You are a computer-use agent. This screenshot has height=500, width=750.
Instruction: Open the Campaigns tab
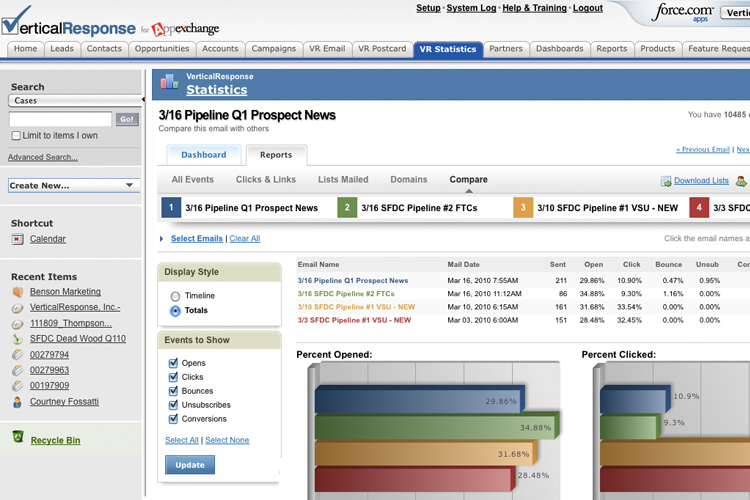point(274,49)
